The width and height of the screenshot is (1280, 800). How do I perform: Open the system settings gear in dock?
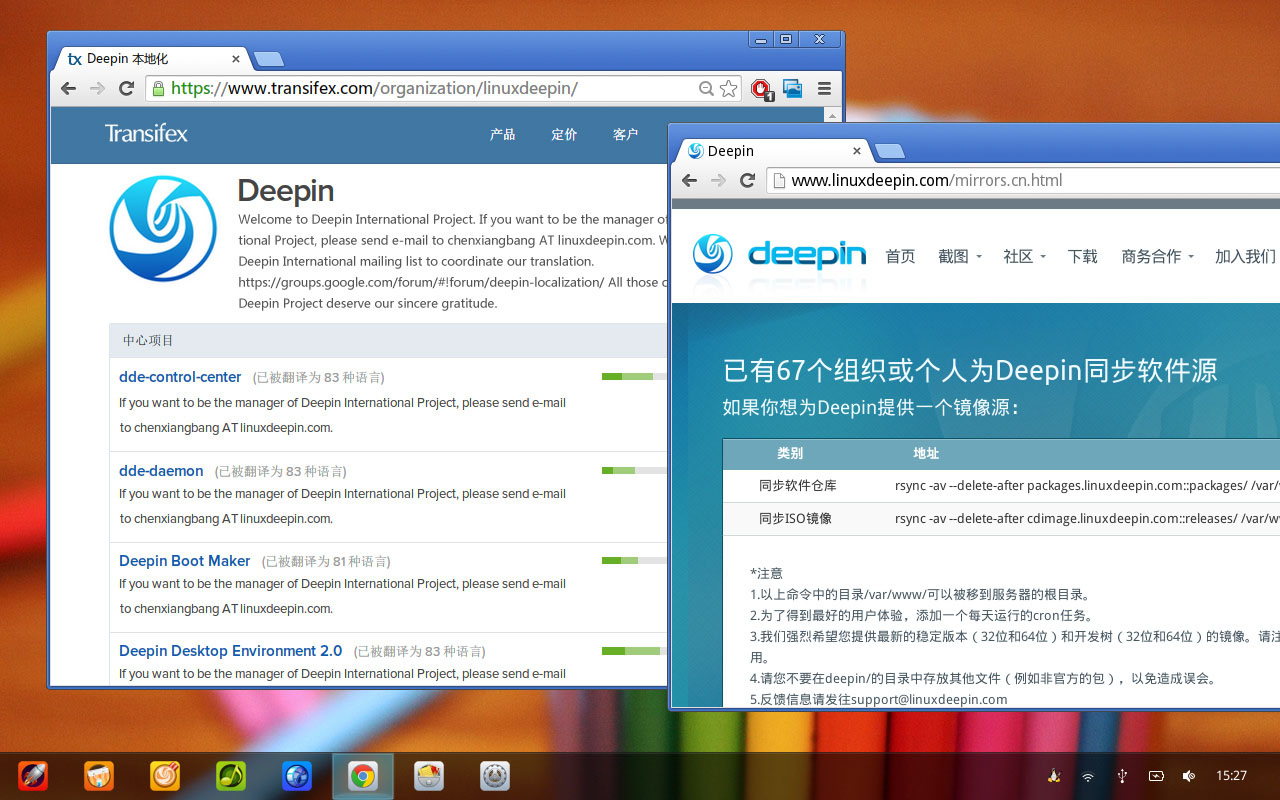495,775
